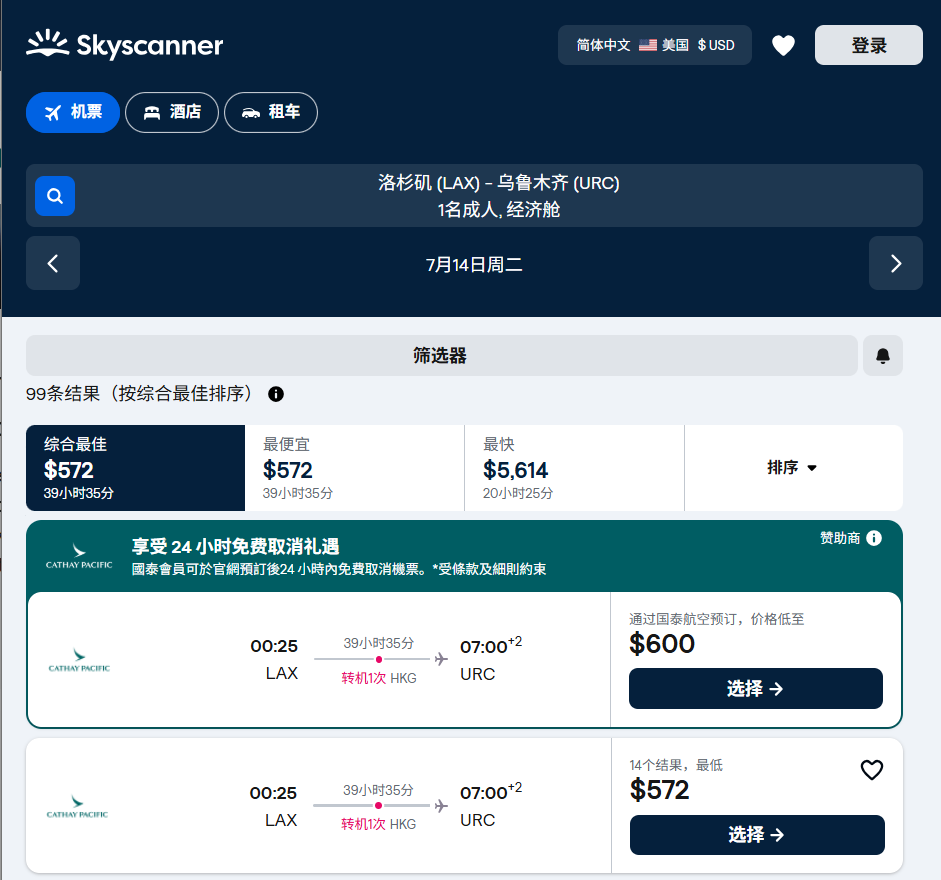941x880 pixels.
Task: Switch to the 酒店 hotels tab
Action: pos(172,112)
